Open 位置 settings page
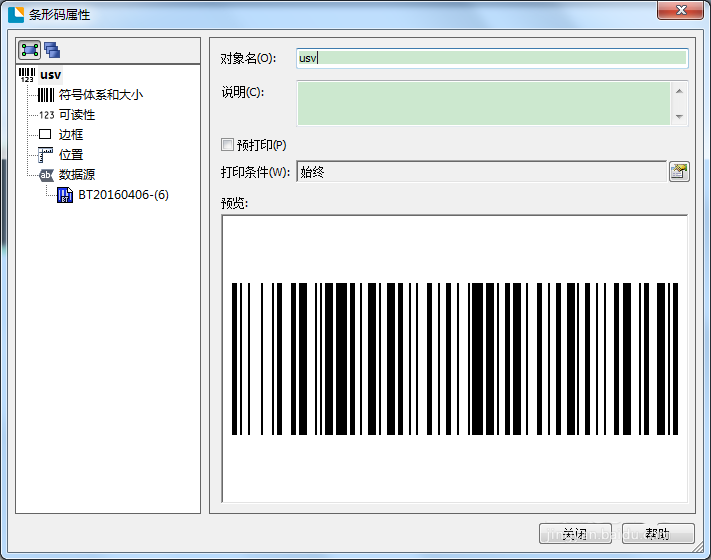Image resolution: width=711 pixels, height=560 pixels. [71, 155]
